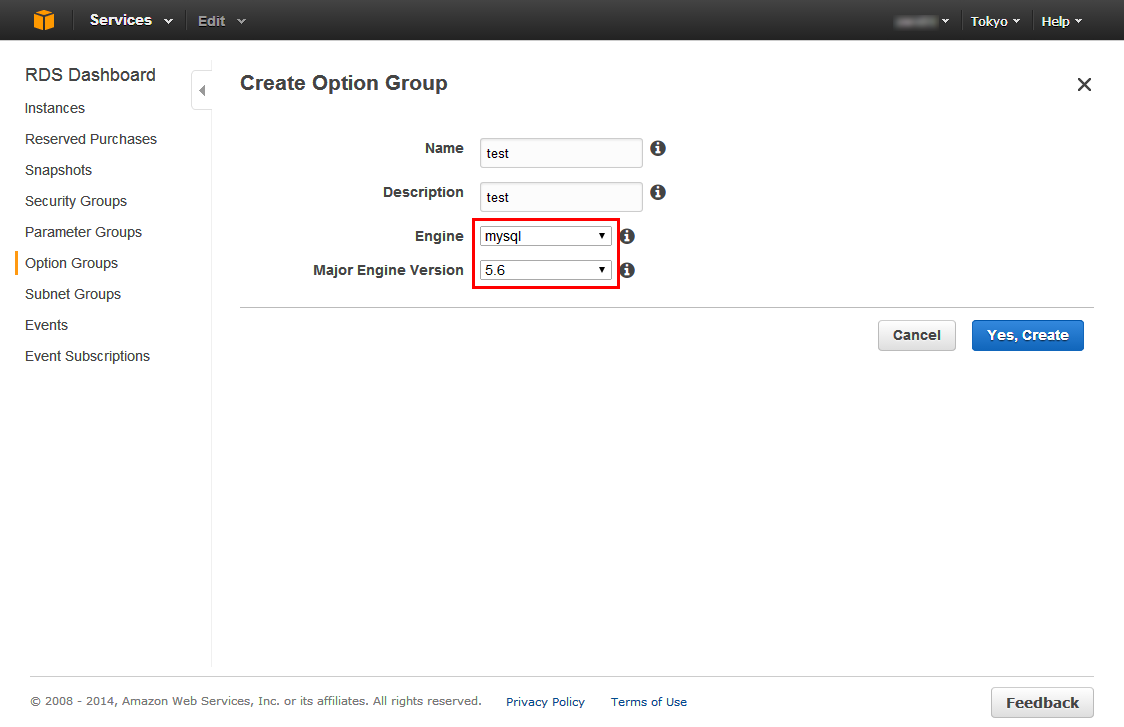The width and height of the screenshot is (1124, 727).
Task: Open the Edit menu in top bar
Action: (222, 22)
